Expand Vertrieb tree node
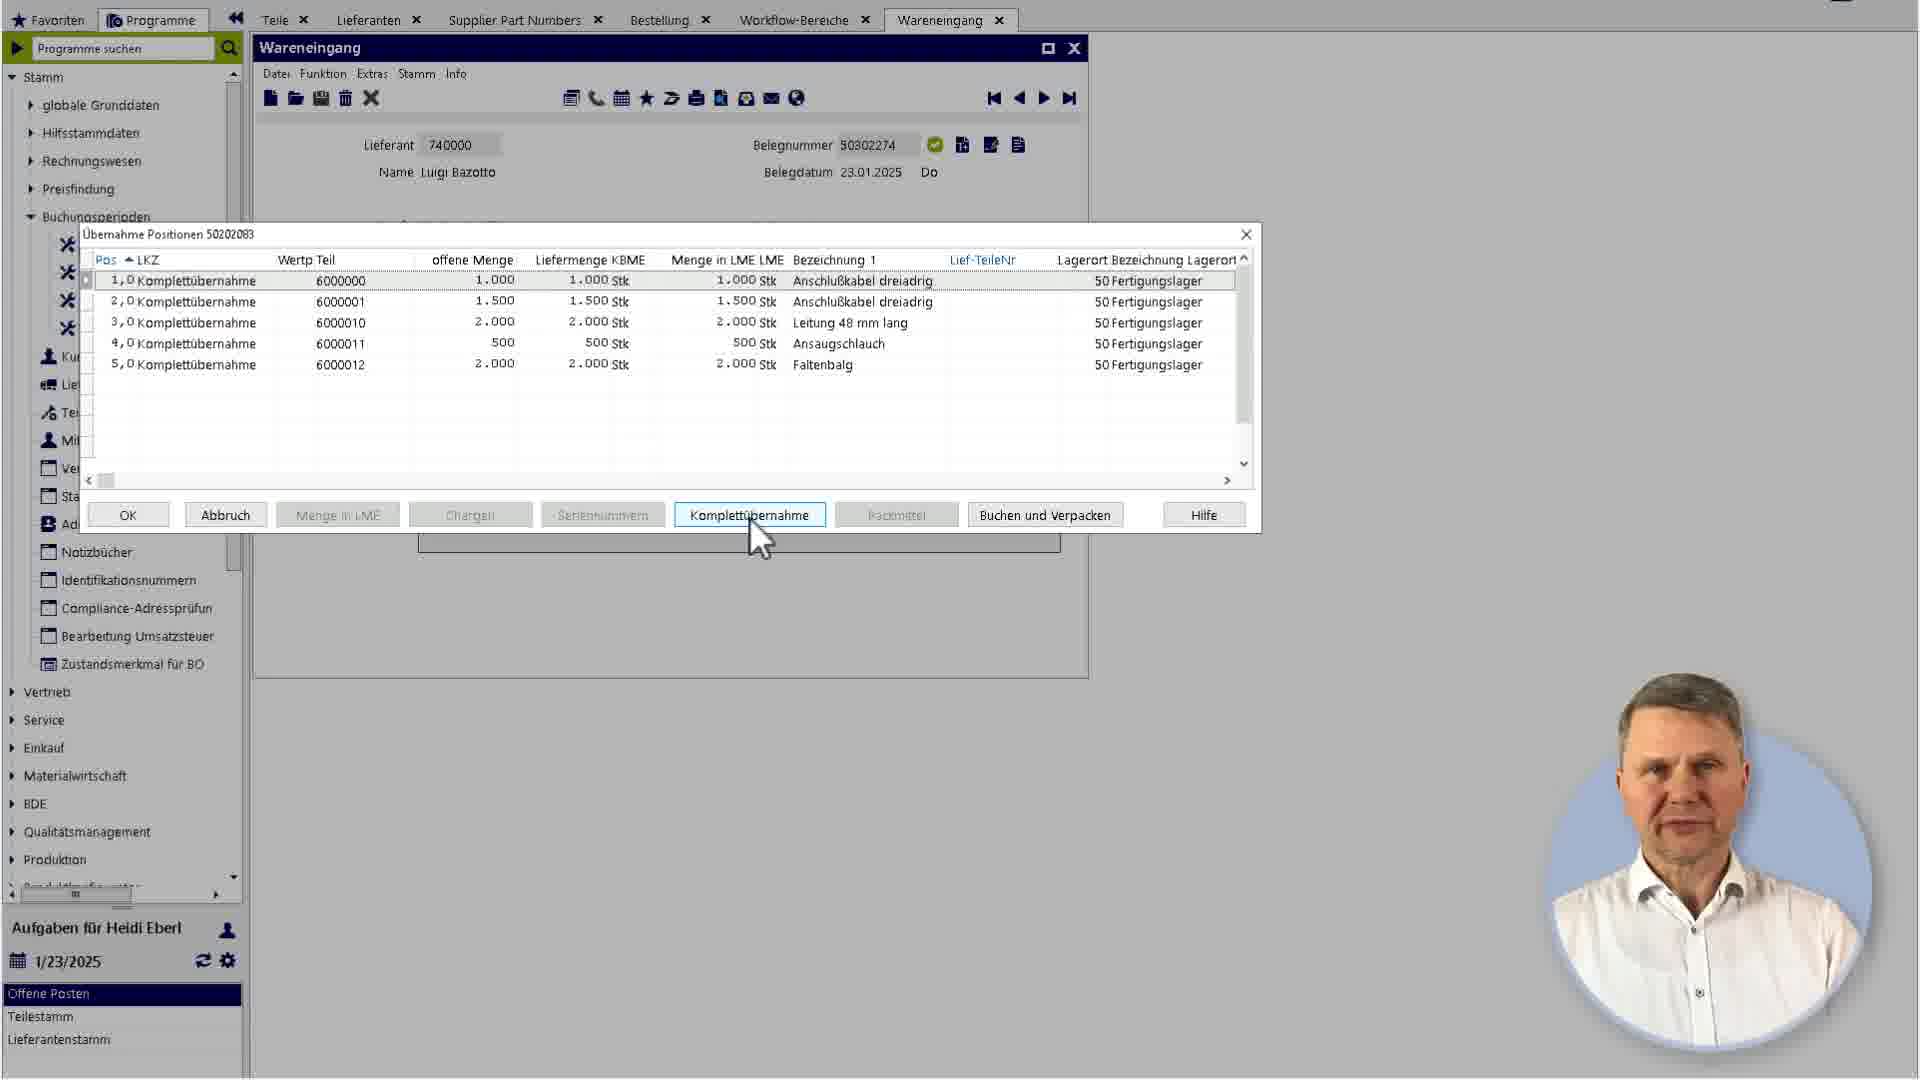The height and width of the screenshot is (1080, 1920). (x=12, y=692)
